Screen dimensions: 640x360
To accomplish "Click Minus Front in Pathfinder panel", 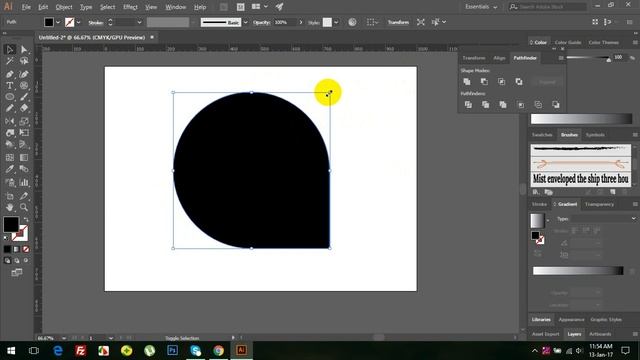I will tap(484, 82).
